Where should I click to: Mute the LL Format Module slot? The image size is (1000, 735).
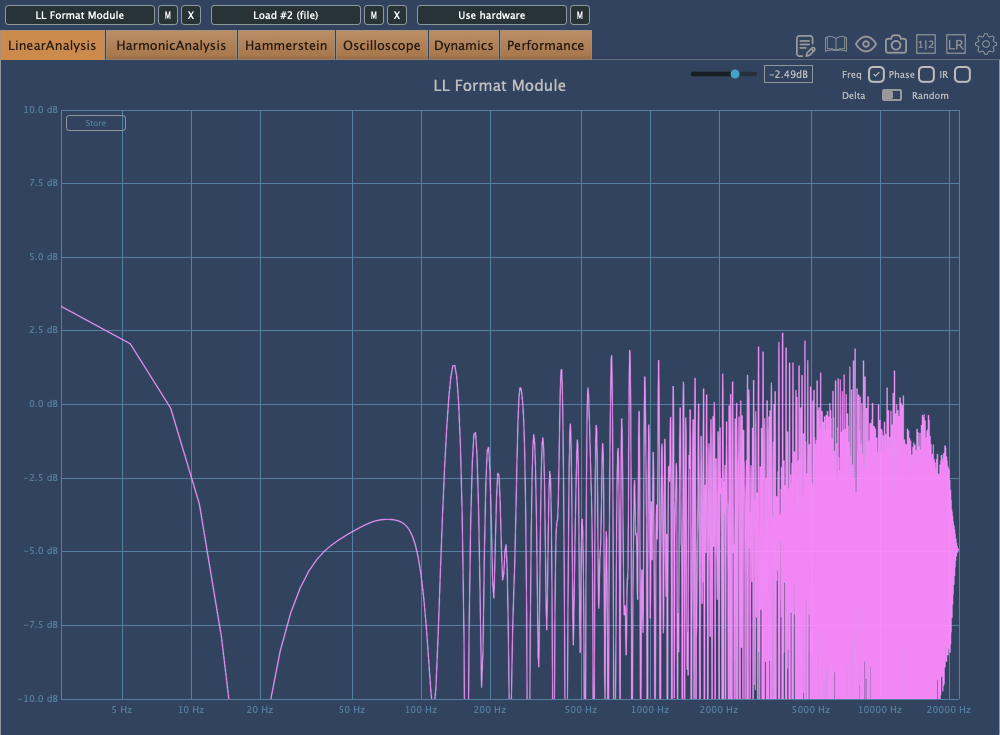tap(168, 15)
